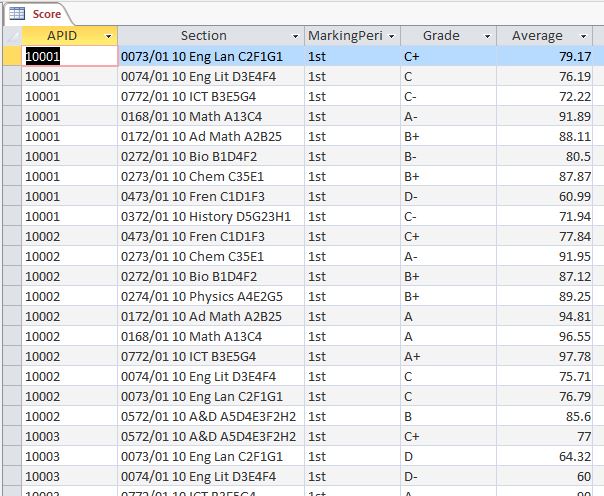Image resolution: width=604 pixels, height=496 pixels.
Task: Click the average value 91.89
Action: point(575,117)
